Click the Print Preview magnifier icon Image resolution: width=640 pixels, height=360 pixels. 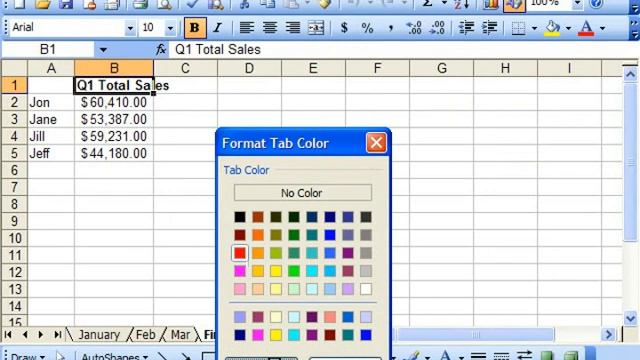(164, 4)
